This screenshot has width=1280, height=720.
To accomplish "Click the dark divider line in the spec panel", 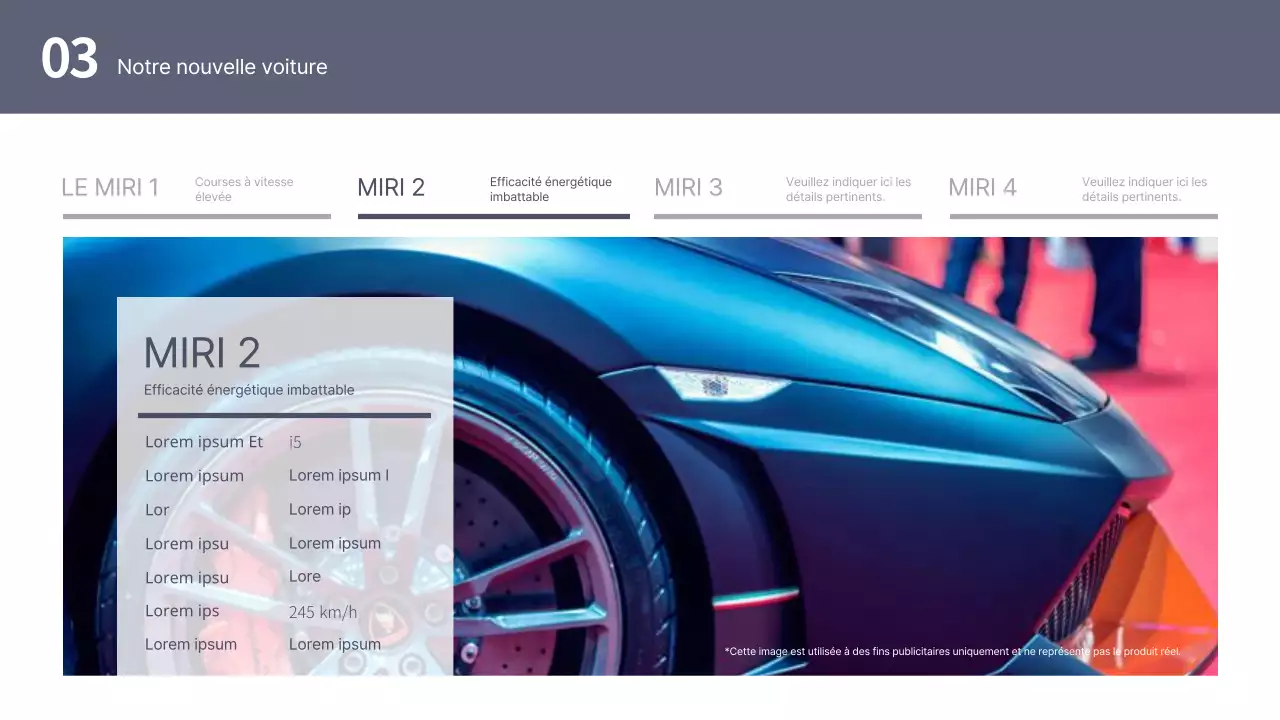I will tap(284, 415).
